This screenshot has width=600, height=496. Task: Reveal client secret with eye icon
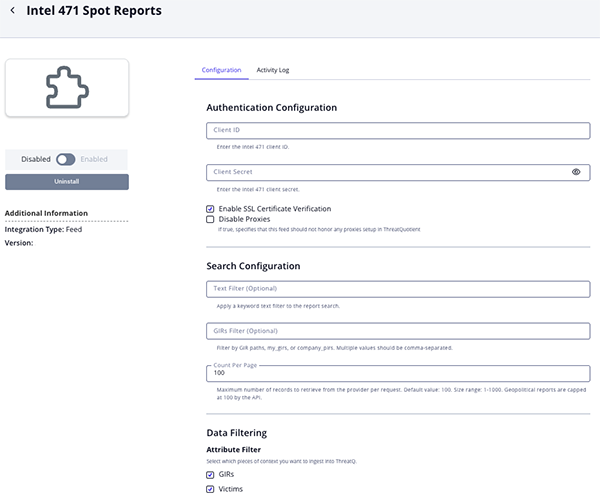pos(576,172)
